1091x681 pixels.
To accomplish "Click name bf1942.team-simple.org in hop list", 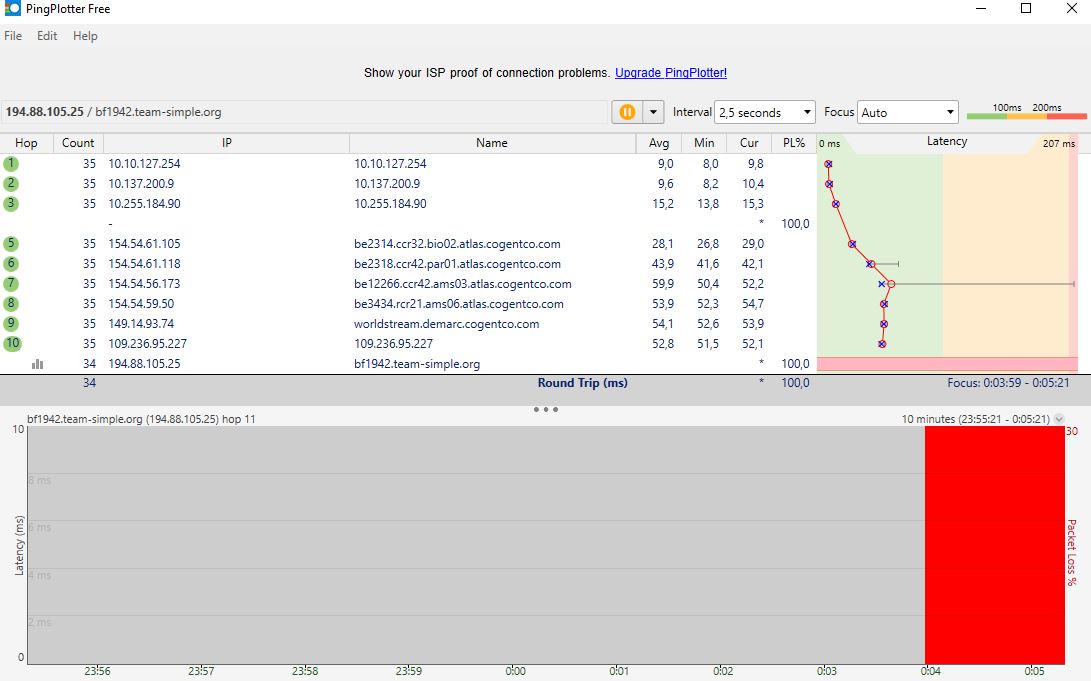I will pyautogui.click(x=417, y=364).
